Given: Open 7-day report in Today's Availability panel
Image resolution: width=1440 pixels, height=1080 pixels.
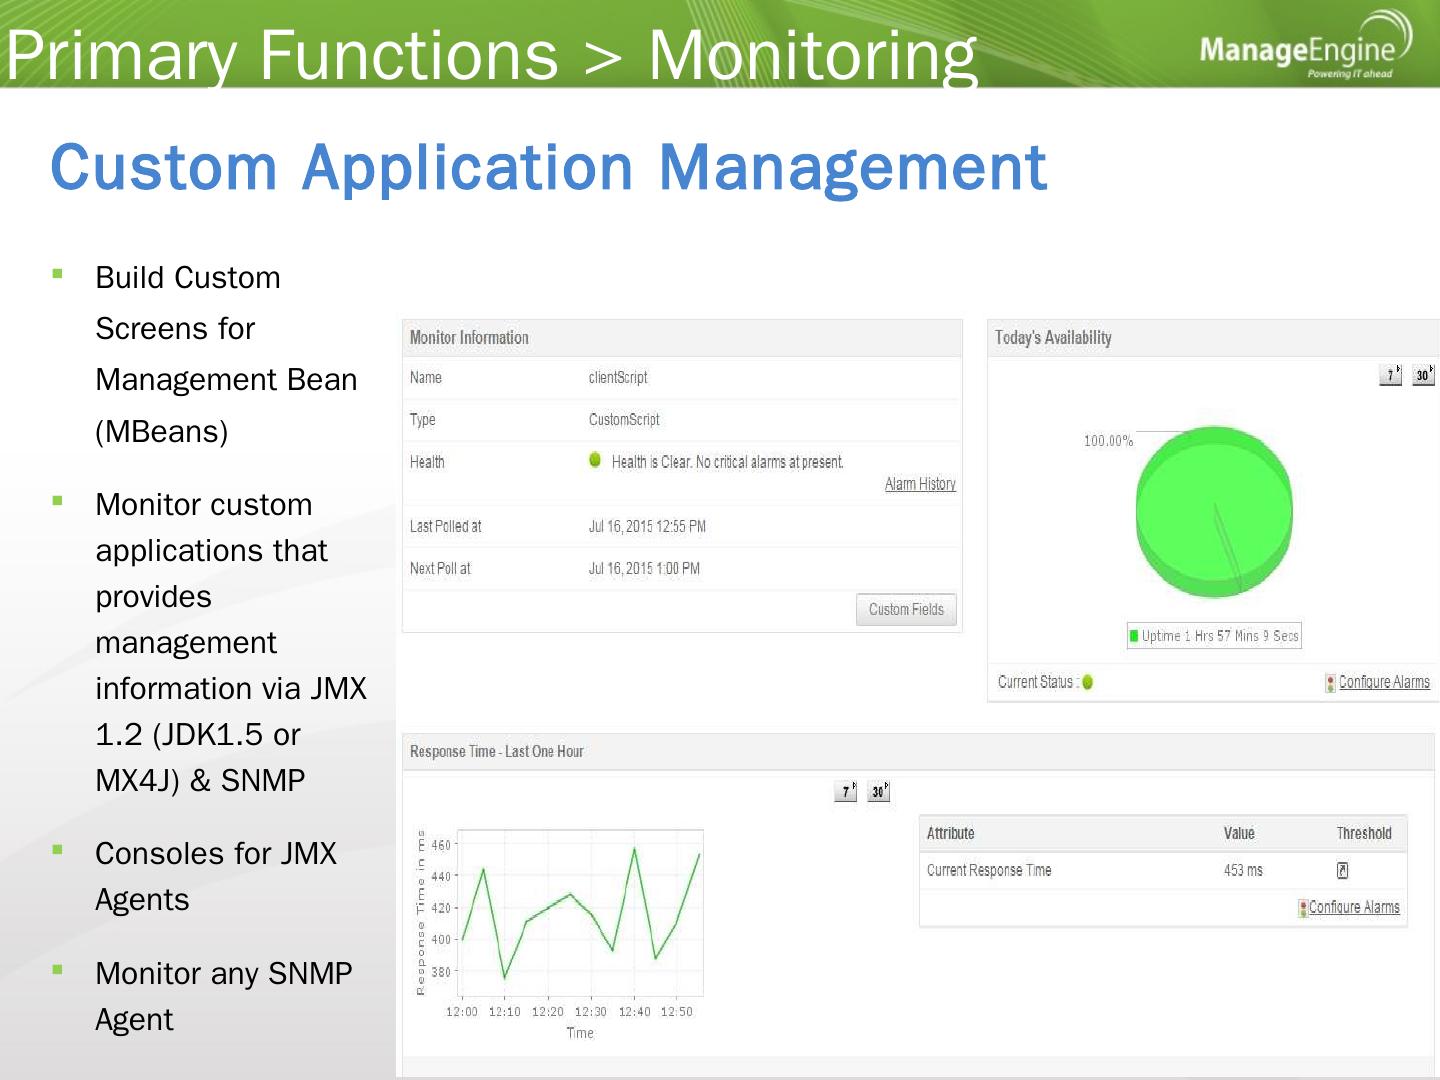Looking at the screenshot, I should 1390,375.
